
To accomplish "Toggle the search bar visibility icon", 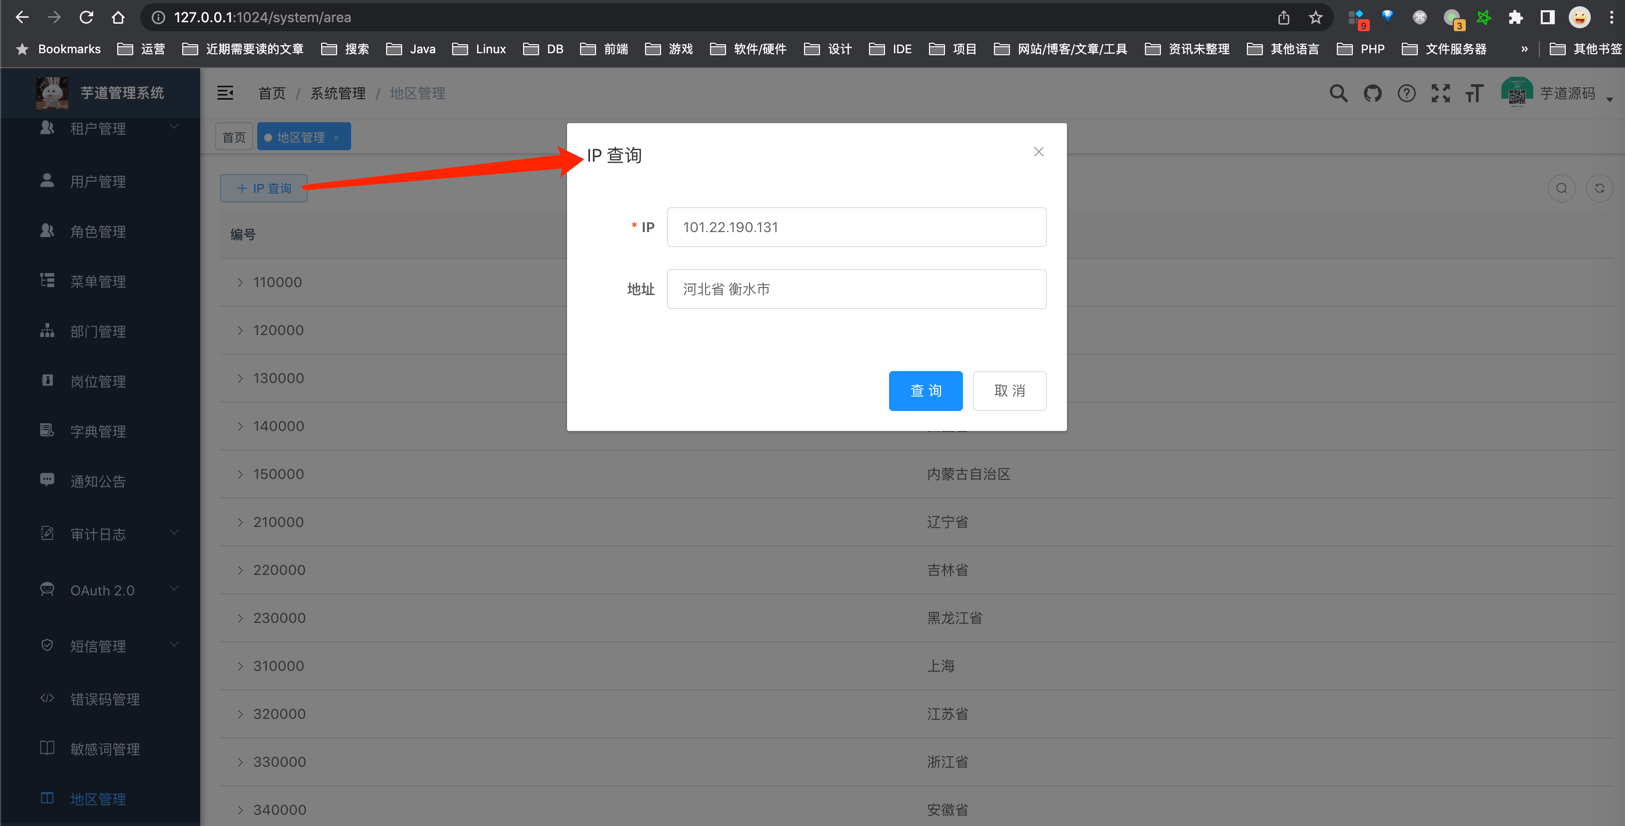I will (1561, 188).
